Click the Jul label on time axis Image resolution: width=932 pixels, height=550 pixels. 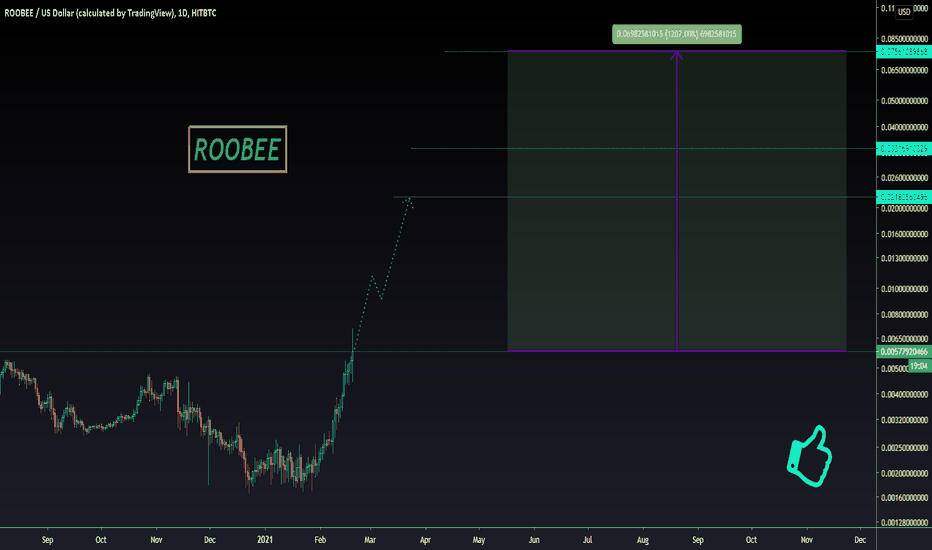pyautogui.click(x=587, y=539)
